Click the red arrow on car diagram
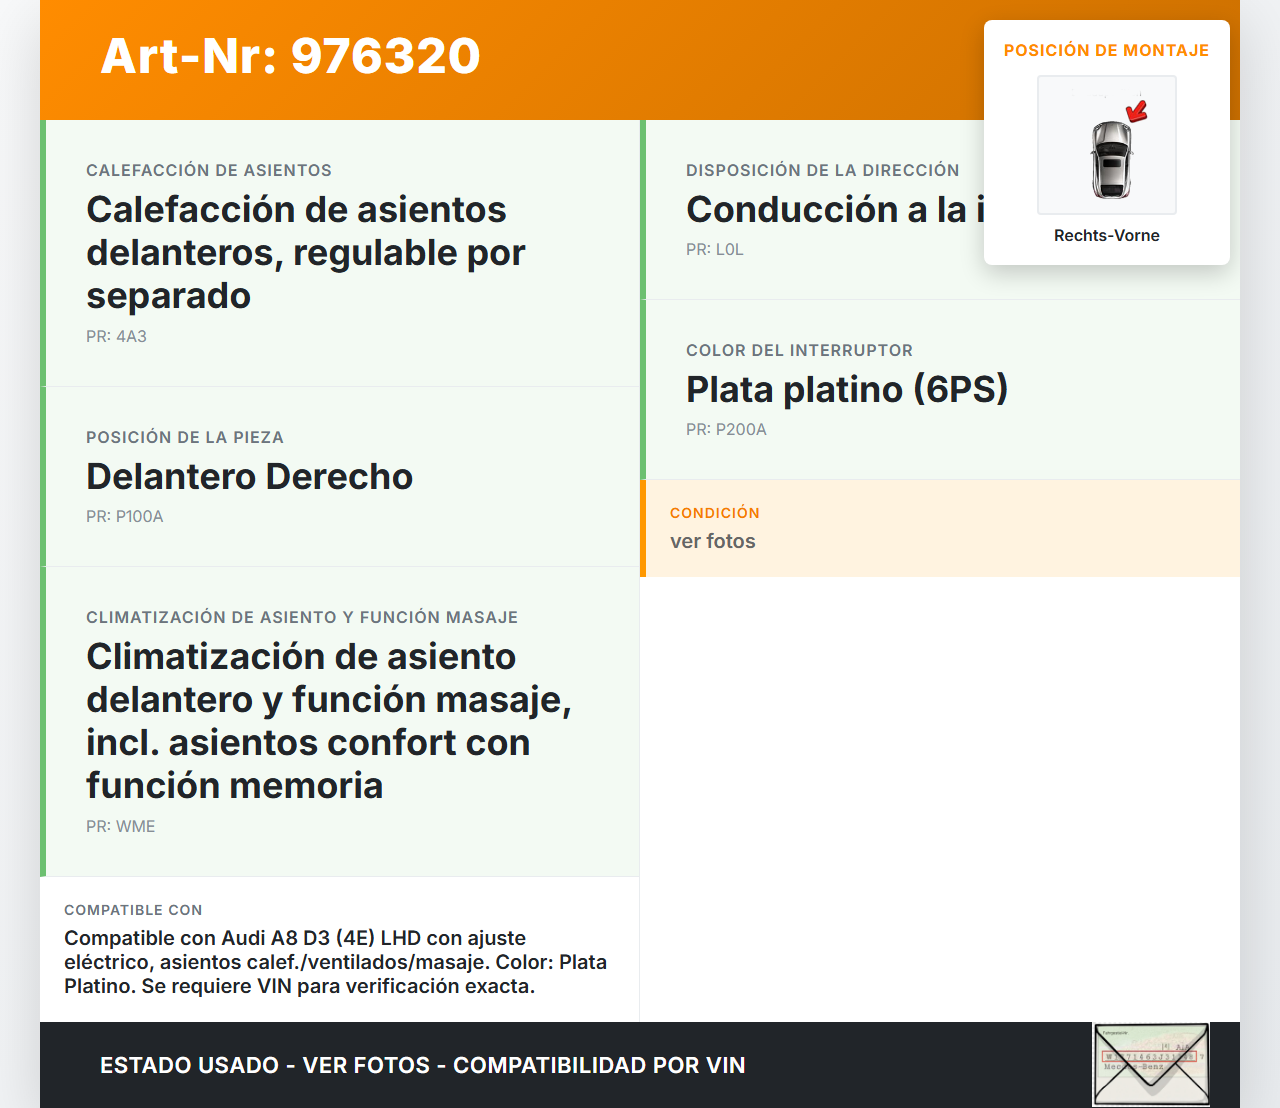 tap(1137, 110)
